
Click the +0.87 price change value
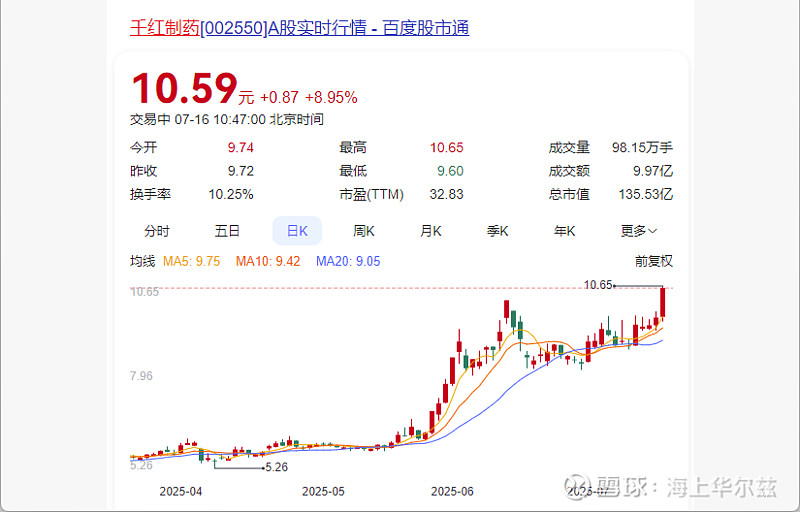click(x=279, y=97)
